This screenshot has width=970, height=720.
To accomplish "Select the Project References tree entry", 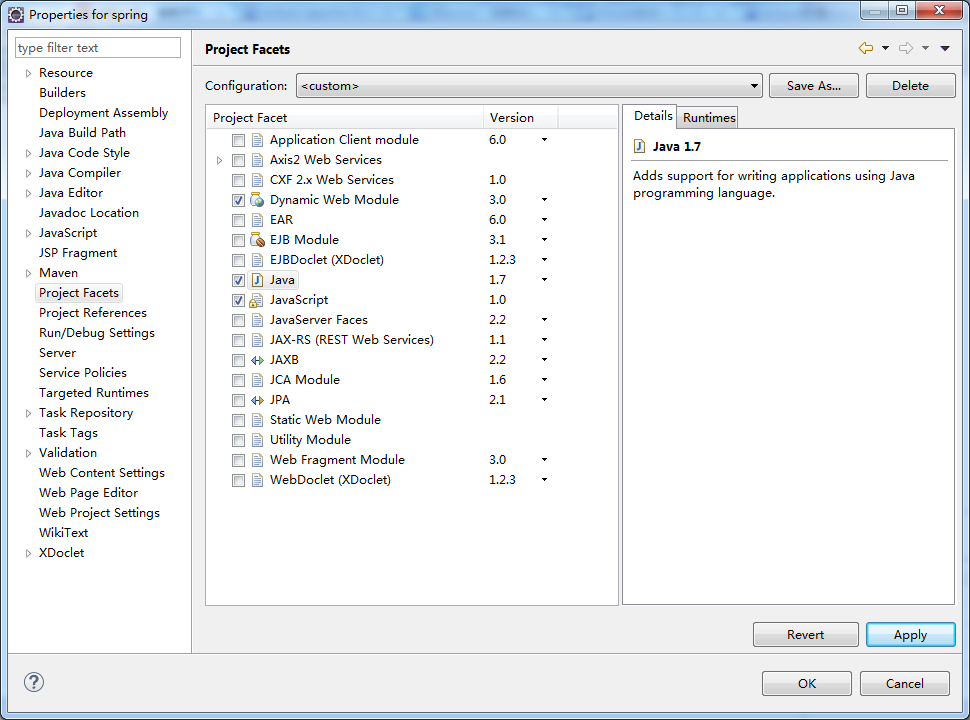I will tap(93, 313).
